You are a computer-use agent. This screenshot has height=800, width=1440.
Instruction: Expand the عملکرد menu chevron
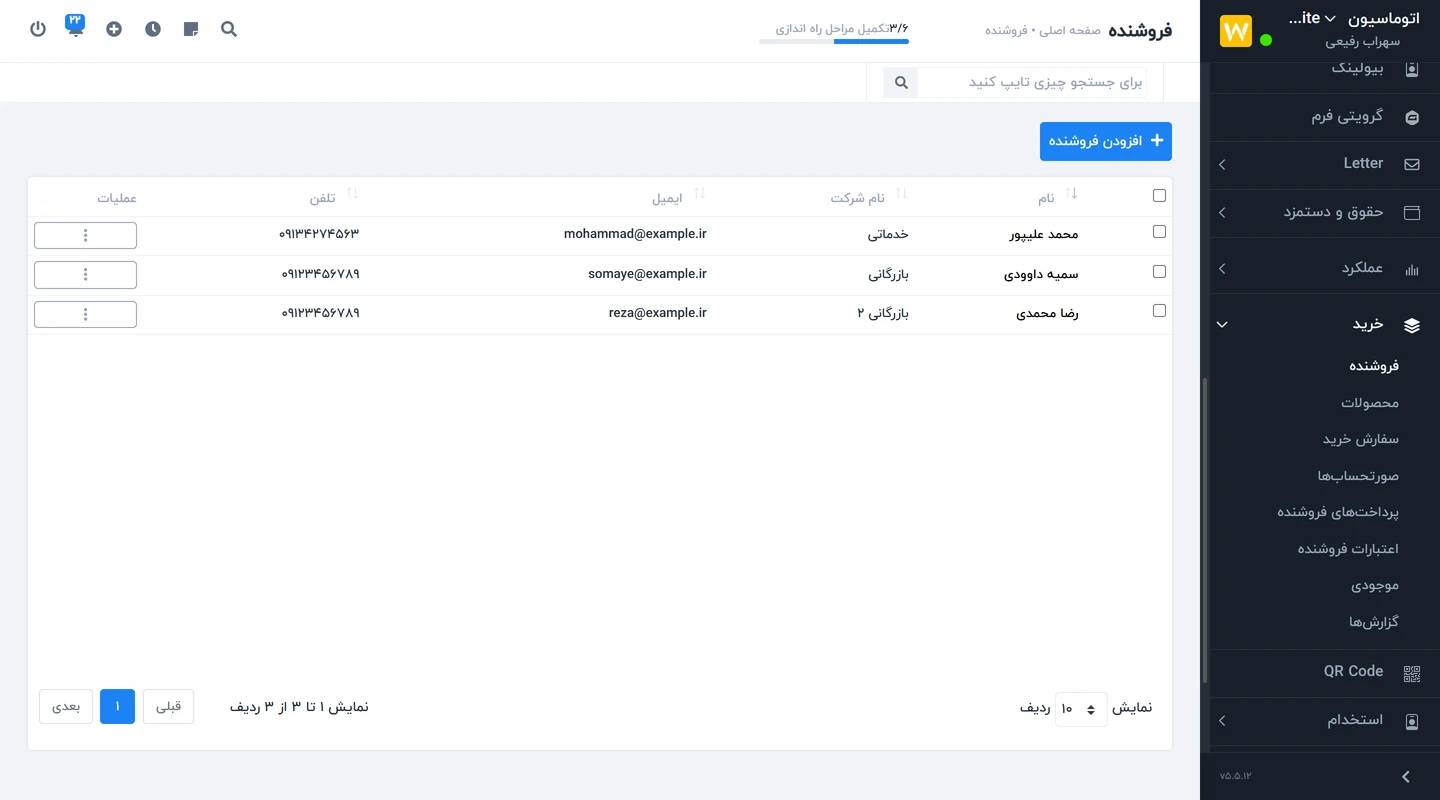click(1222, 269)
